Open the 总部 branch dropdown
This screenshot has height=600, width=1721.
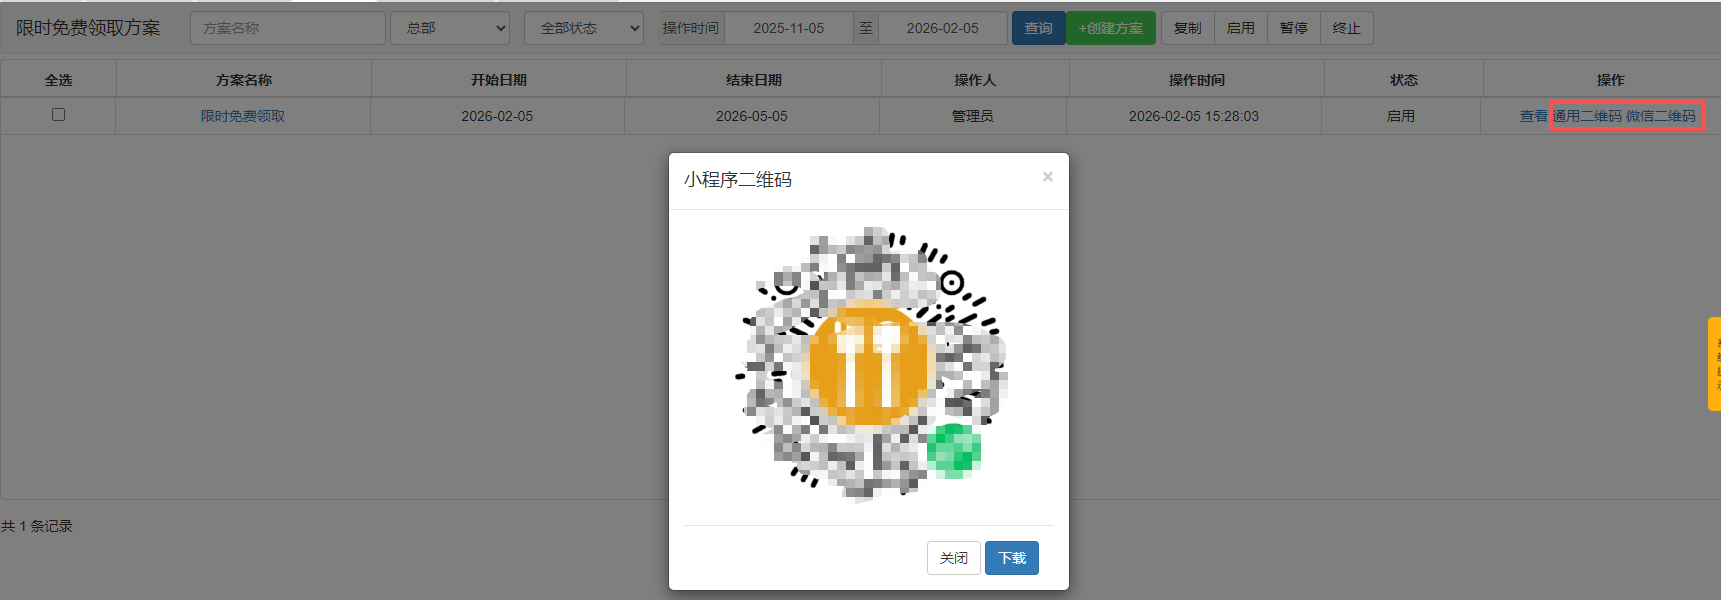[450, 28]
